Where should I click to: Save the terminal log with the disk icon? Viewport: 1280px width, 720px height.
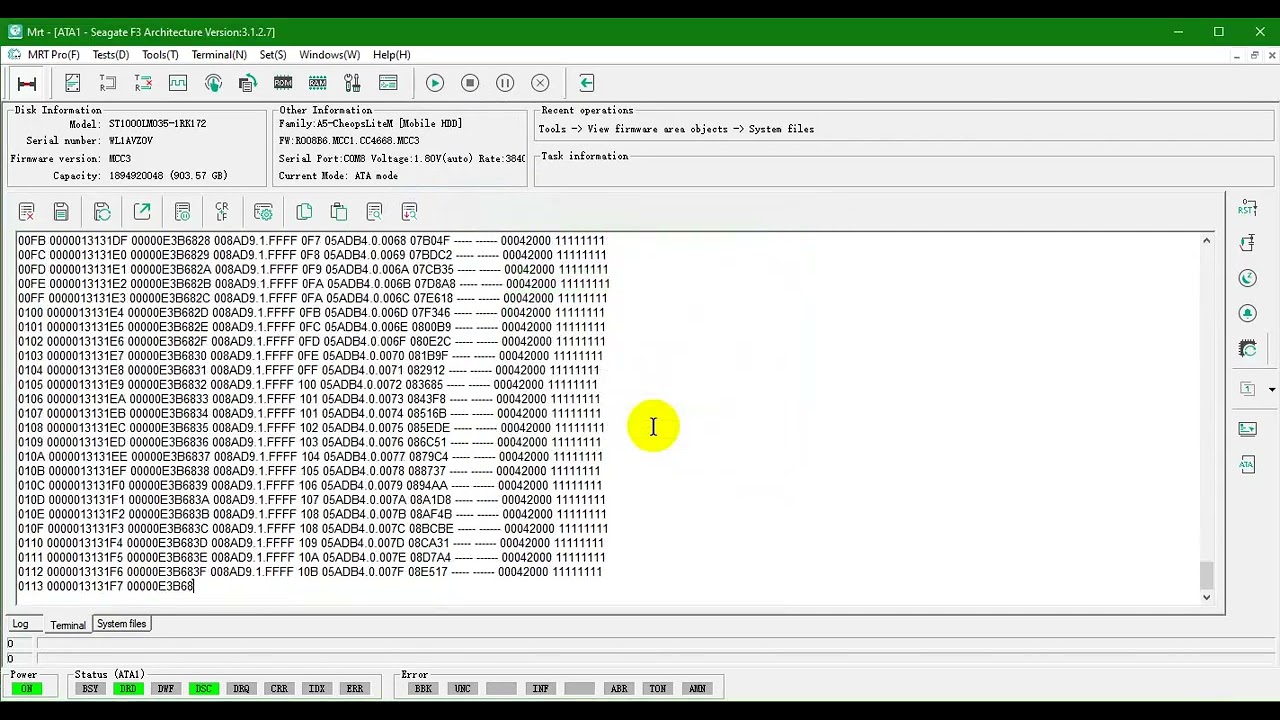tap(61, 212)
